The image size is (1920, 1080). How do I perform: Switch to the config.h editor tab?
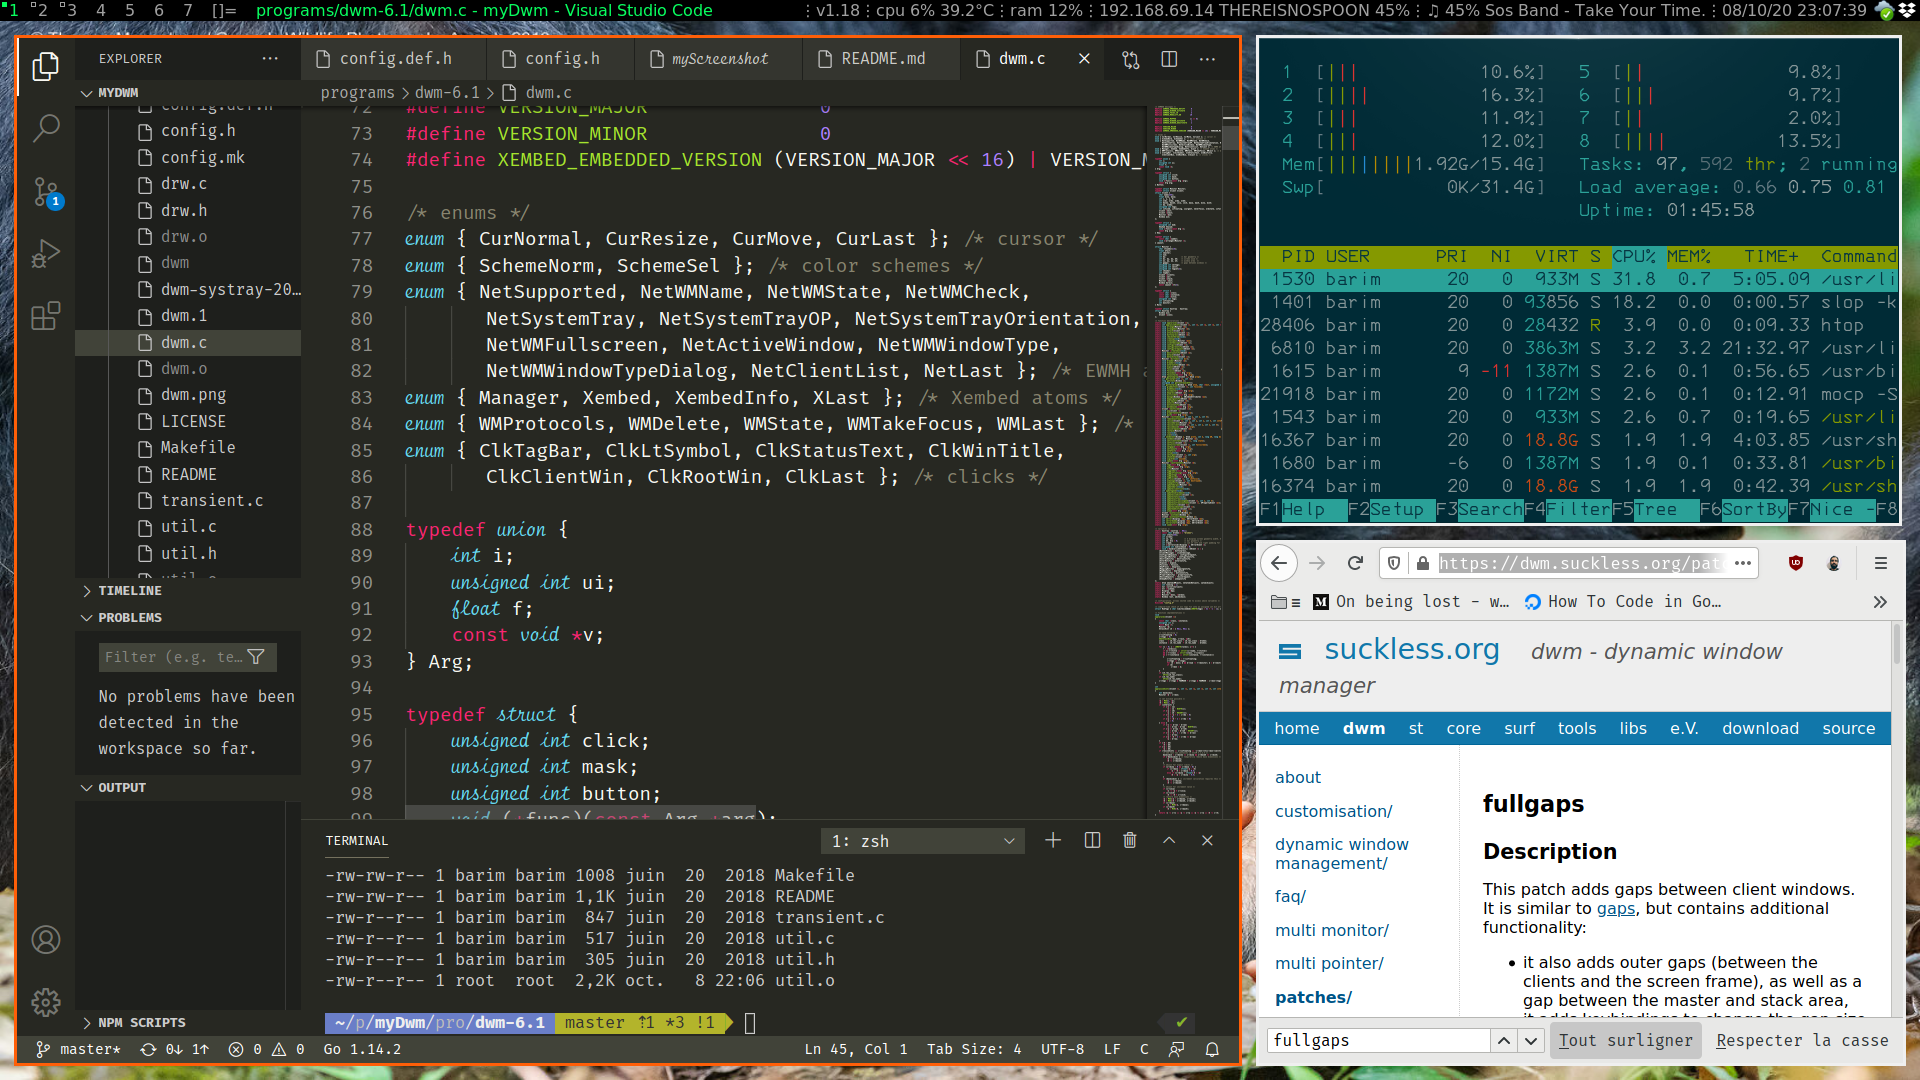click(562, 59)
